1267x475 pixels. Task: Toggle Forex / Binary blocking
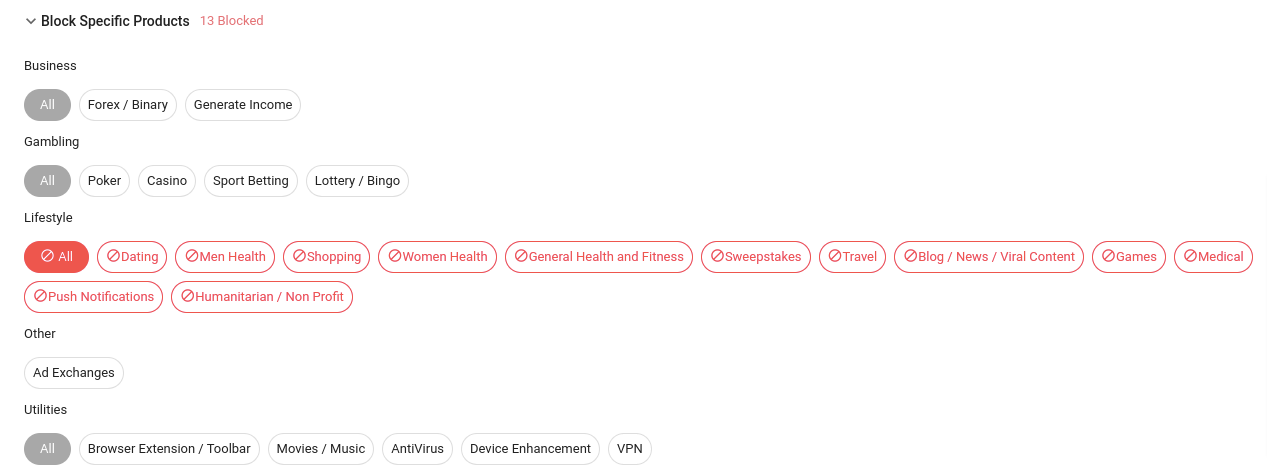pos(128,105)
